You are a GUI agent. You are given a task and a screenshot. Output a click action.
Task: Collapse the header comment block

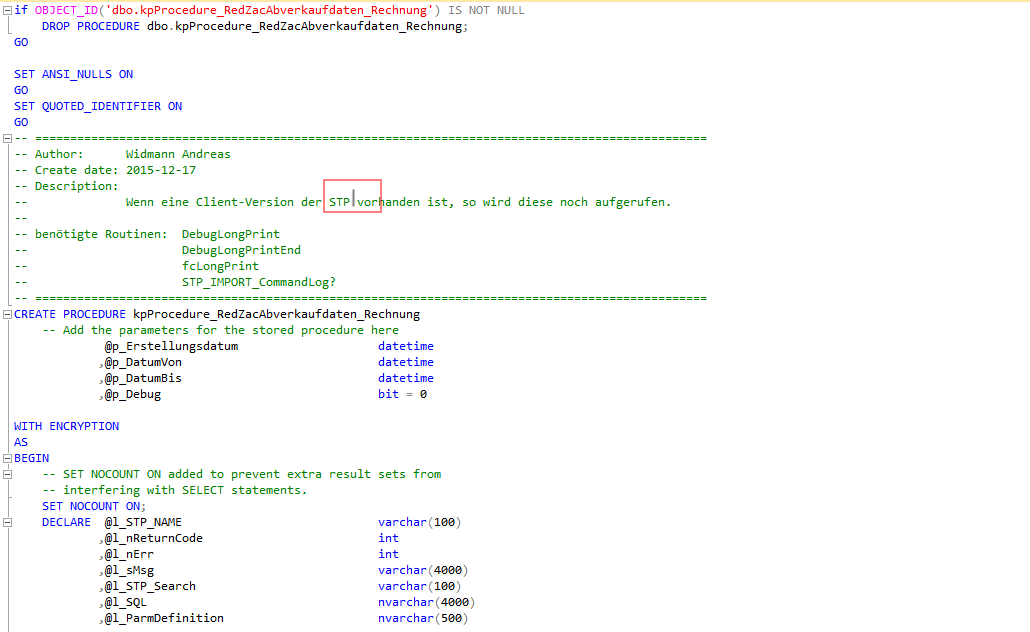pyautogui.click(x=6, y=138)
